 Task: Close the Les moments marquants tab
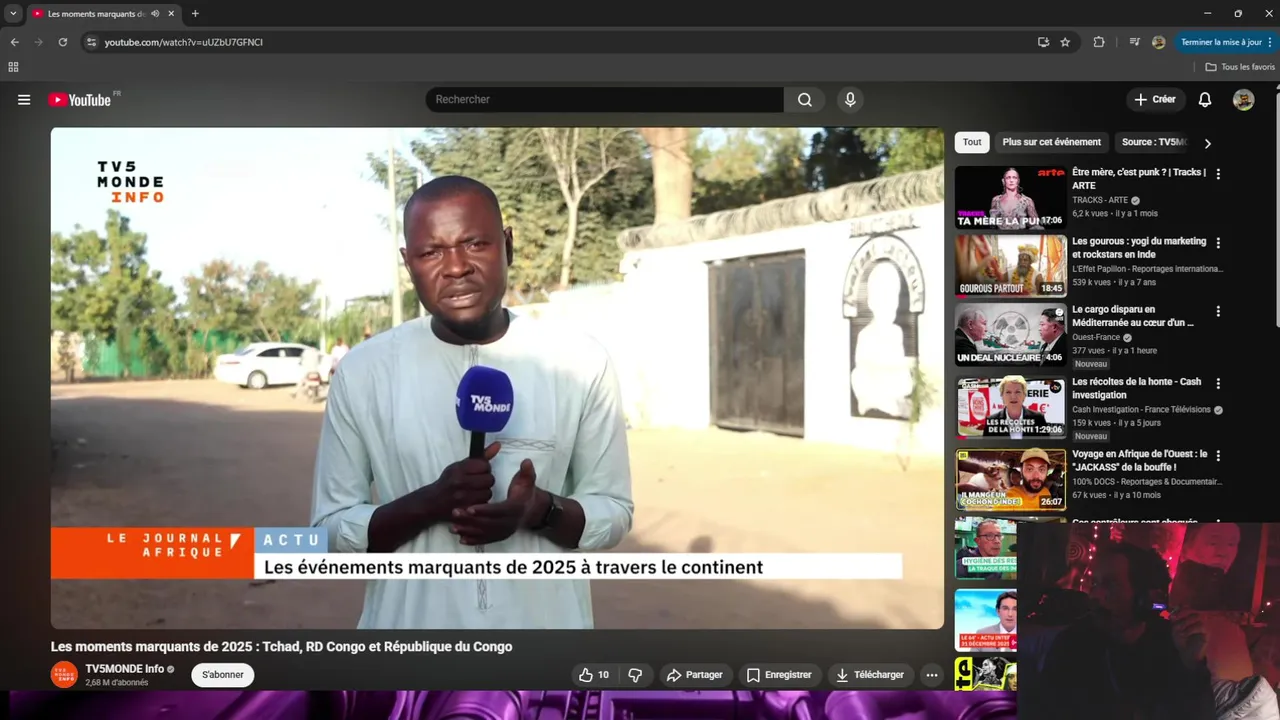pos(171,14)
